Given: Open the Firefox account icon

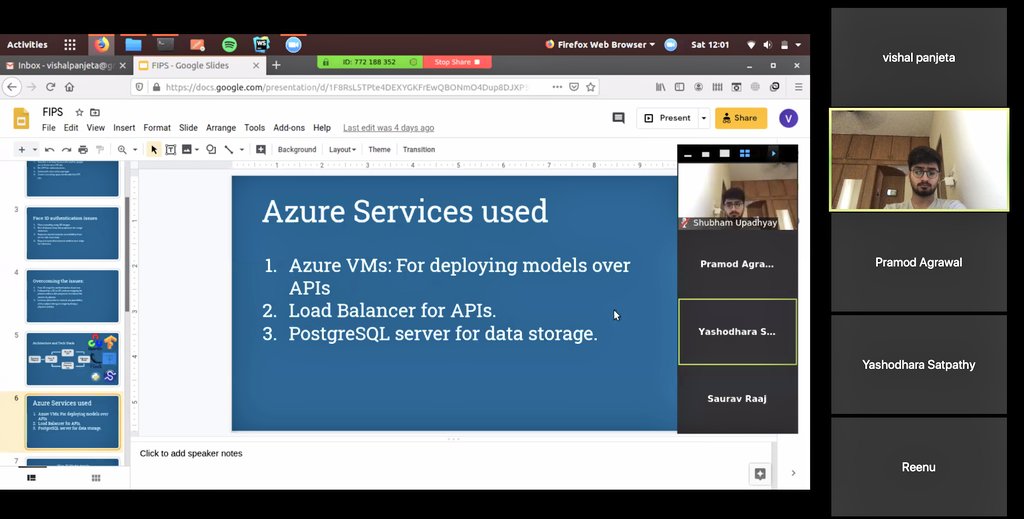Looking at the screenshot, I should 698,87.
